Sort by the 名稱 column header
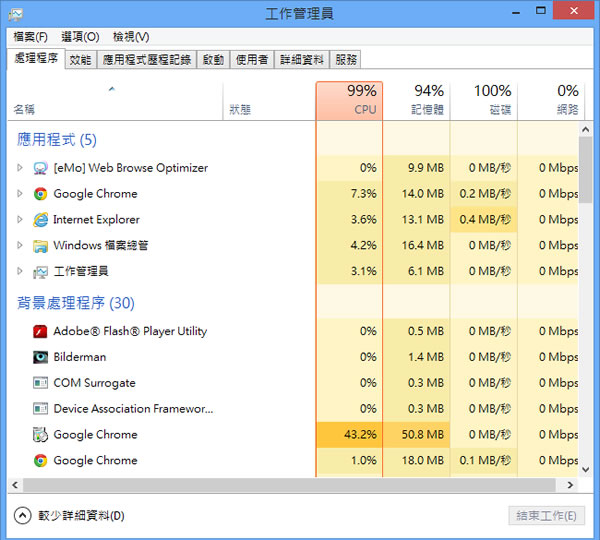 click(115, 101)
